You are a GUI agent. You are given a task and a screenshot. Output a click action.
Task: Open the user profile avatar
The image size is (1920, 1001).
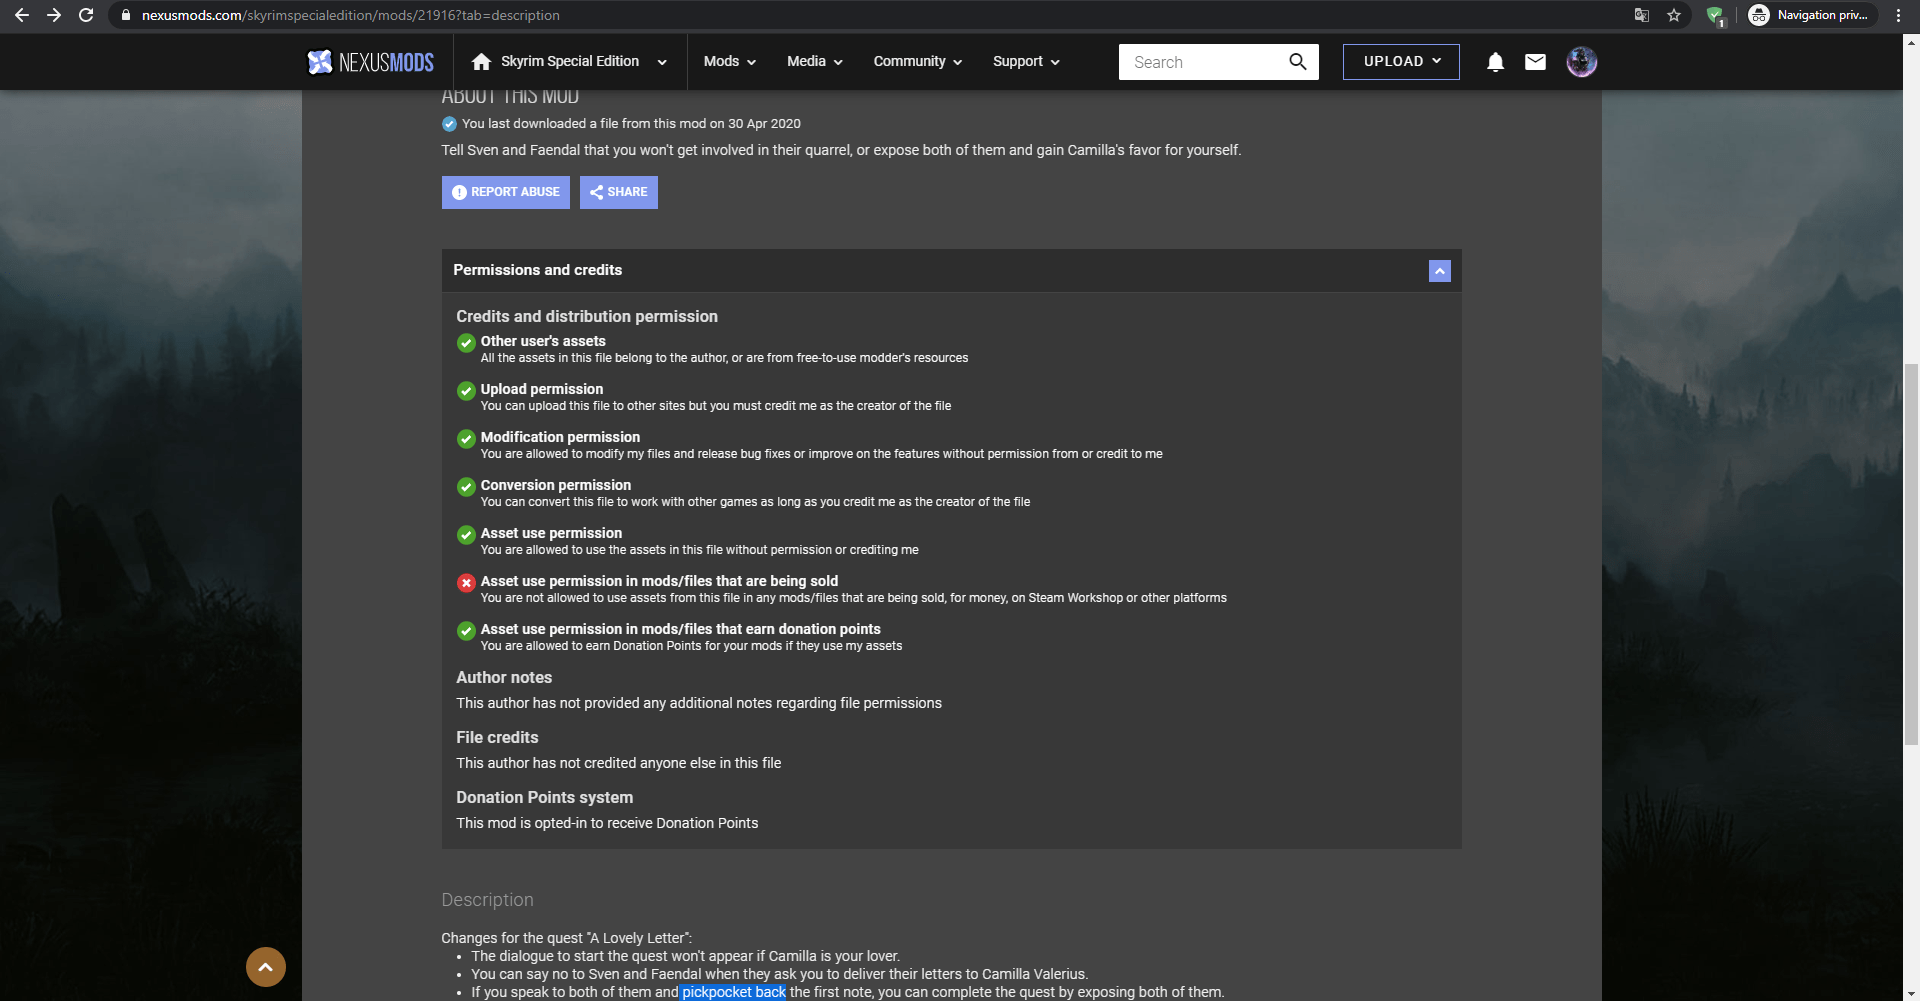click(x=1581, y=62)
